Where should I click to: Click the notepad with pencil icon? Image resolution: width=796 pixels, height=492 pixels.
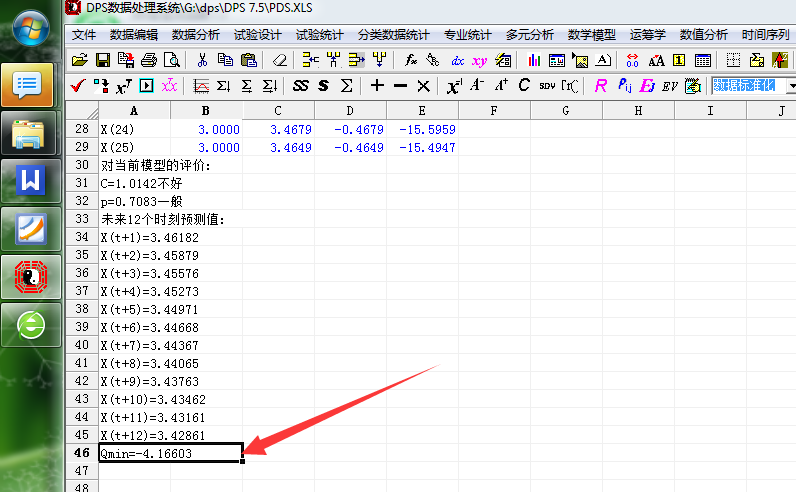tap(693, 86)
